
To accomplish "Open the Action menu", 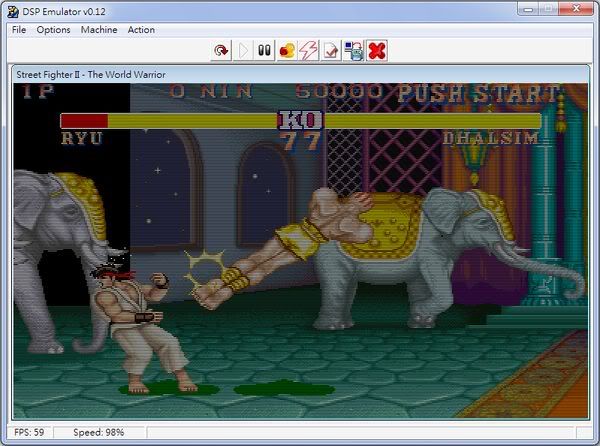I will click(141, 30).
